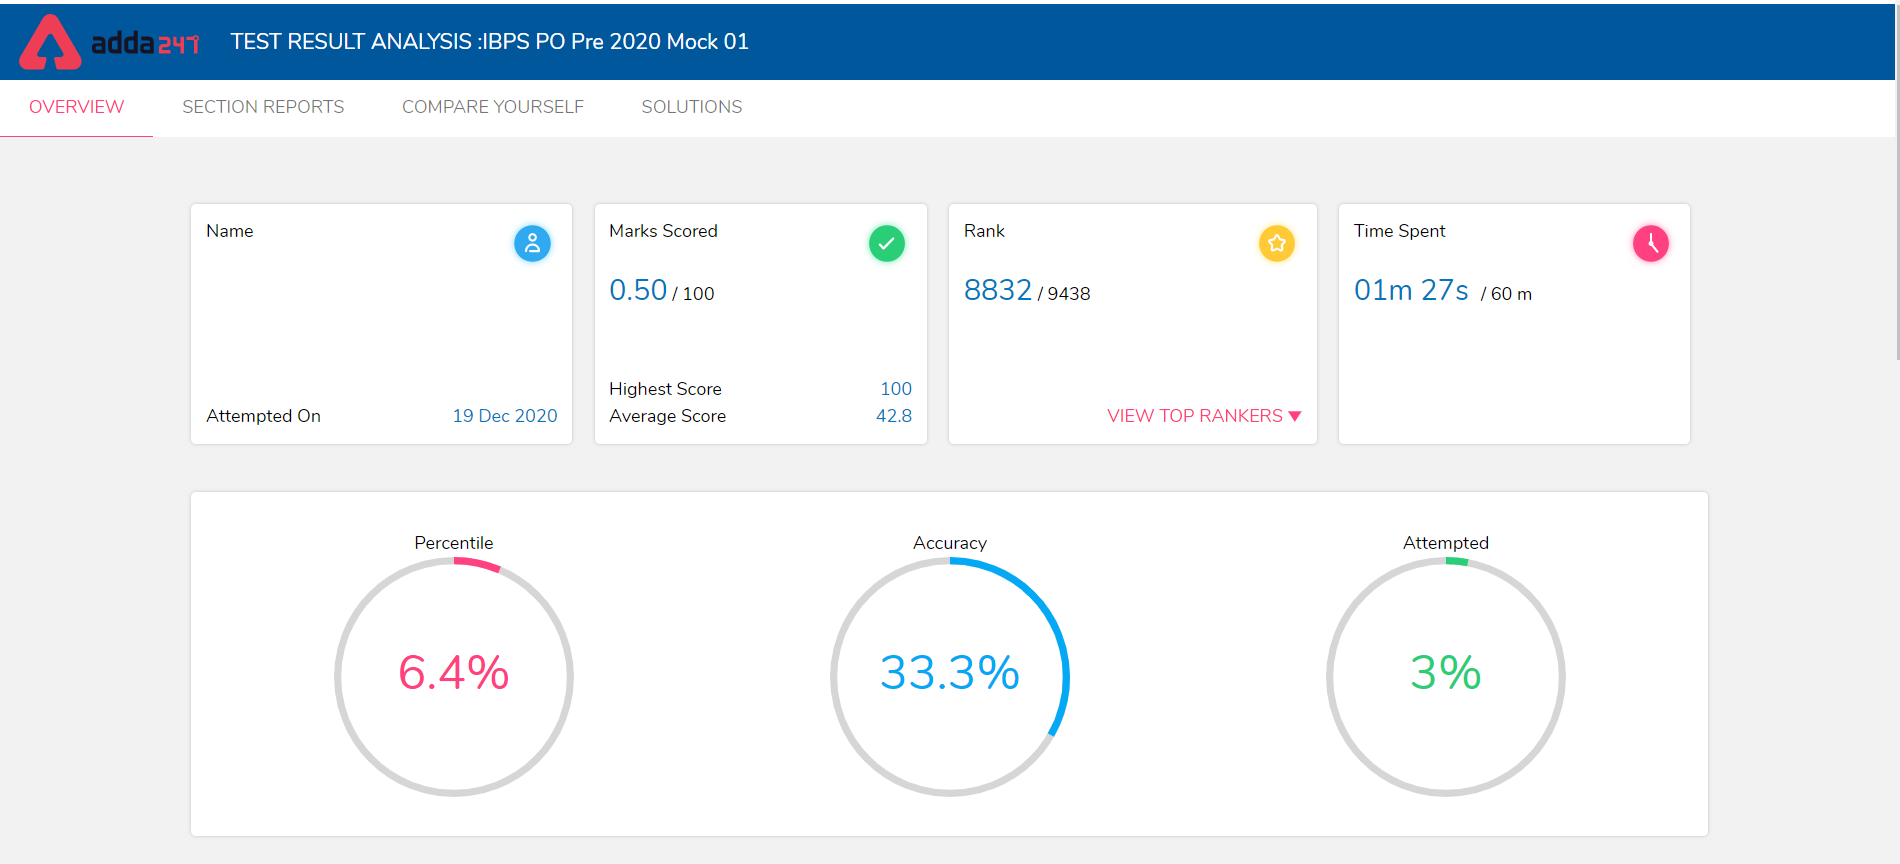Click the / 60 m total time text
Viewport: 1900px width, 864px height.
point(1506,294)
